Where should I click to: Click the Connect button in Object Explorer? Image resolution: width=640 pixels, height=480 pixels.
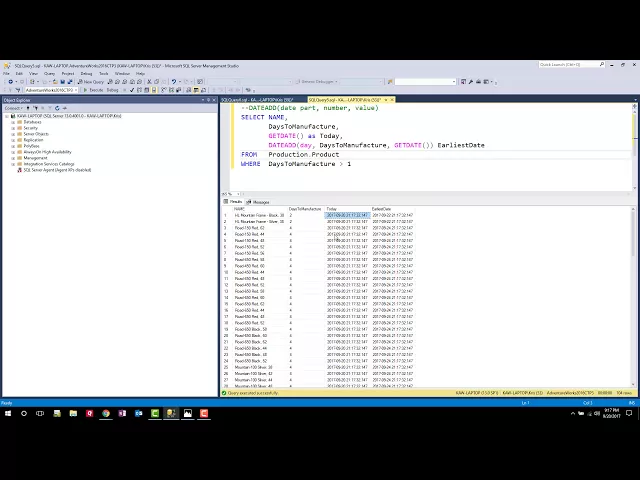click(x=13, y=108)
